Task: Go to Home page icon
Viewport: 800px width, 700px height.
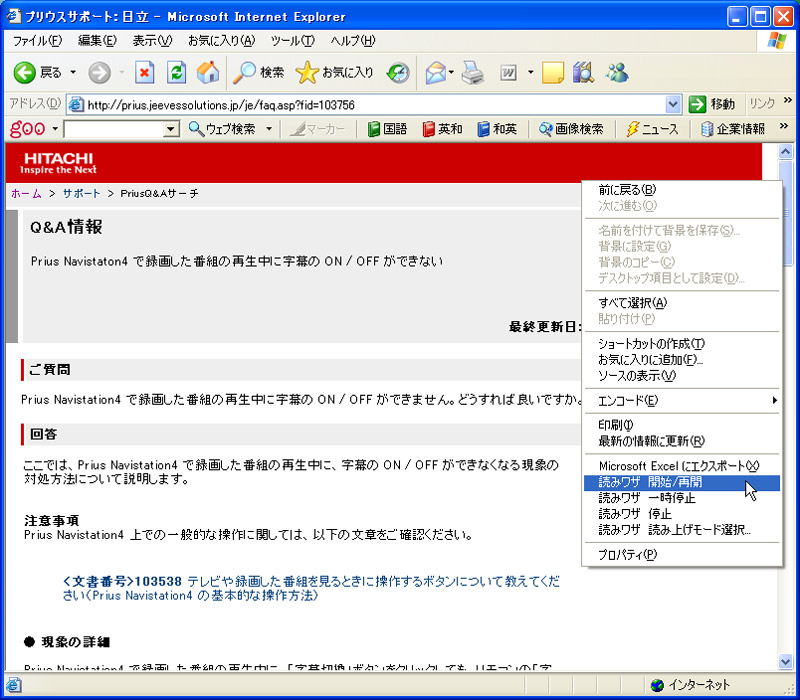Action: click(208, 72)
